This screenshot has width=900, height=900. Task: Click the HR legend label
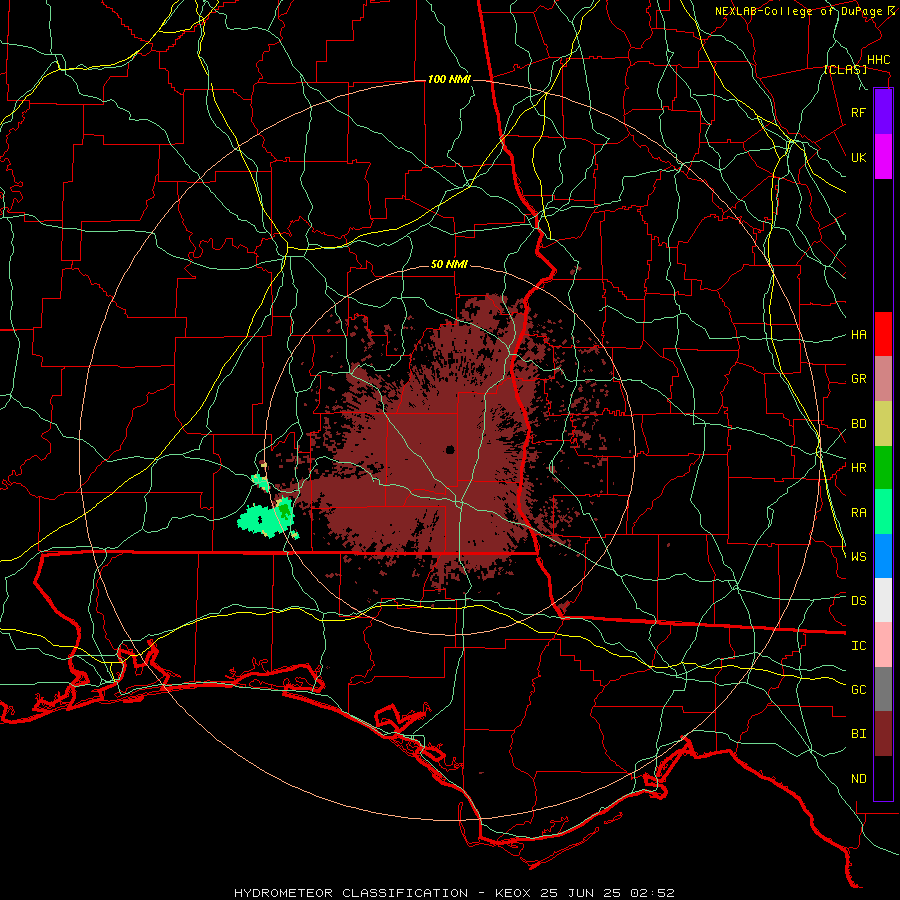[x=858, y=468]
